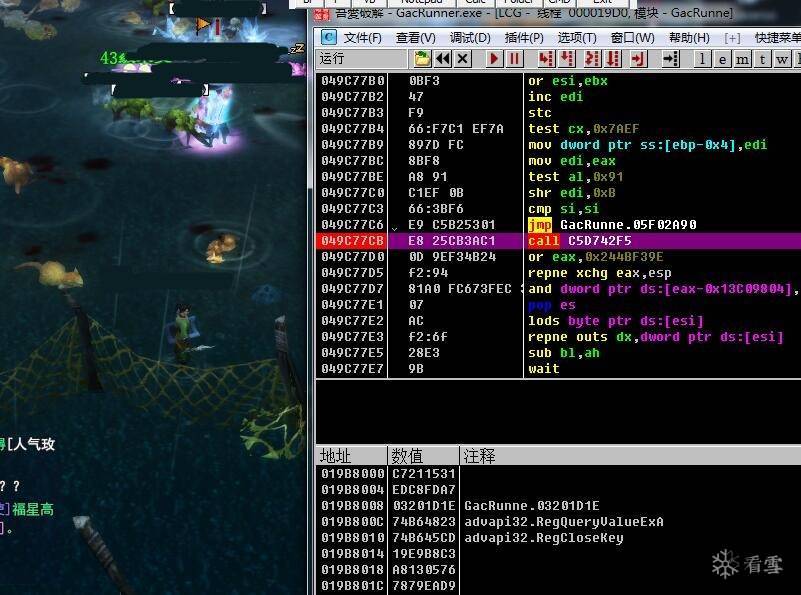Select stack address 019B8014
The height and width of the screenshot is (595, 801).
[x=352, y=554]
